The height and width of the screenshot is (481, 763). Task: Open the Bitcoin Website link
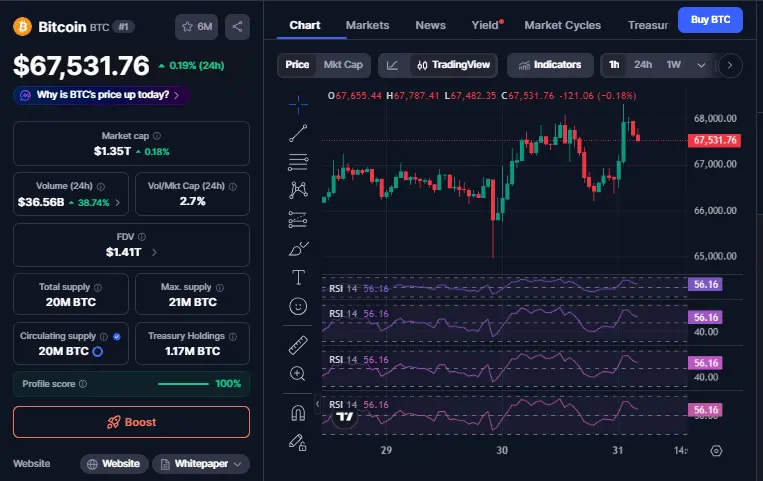(115, 464)
